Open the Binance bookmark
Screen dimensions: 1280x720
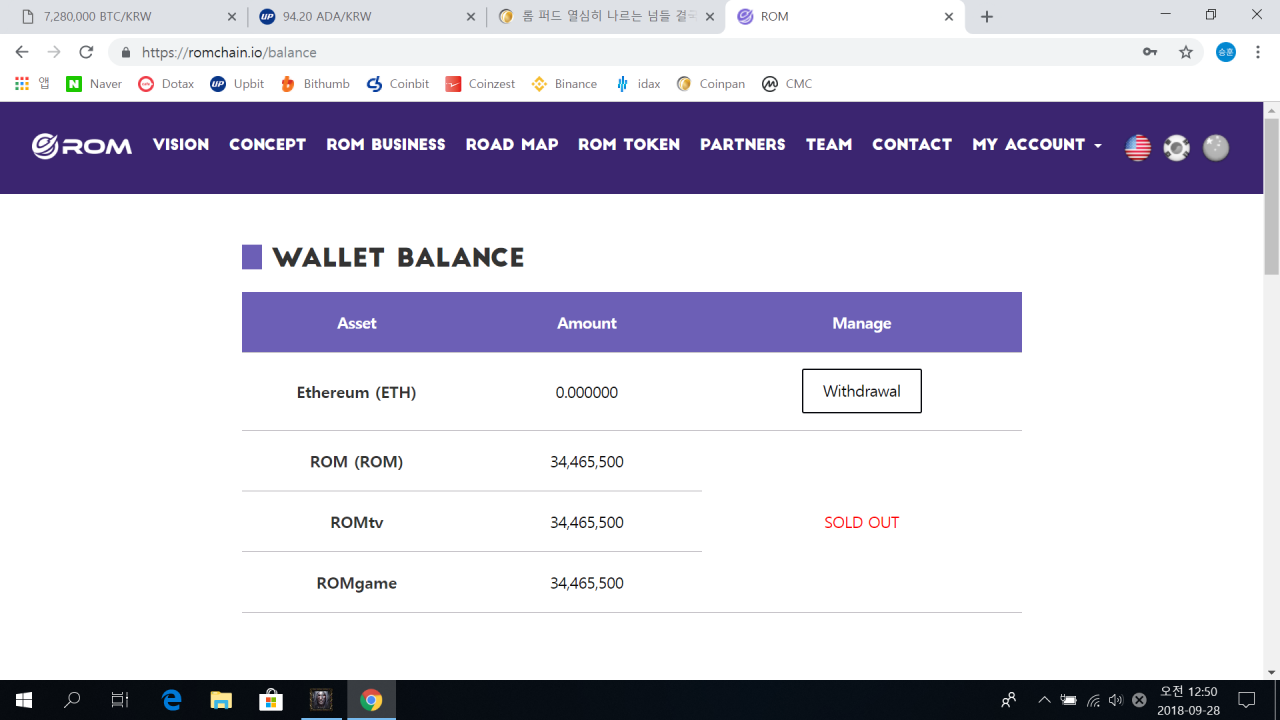point(564,84)
